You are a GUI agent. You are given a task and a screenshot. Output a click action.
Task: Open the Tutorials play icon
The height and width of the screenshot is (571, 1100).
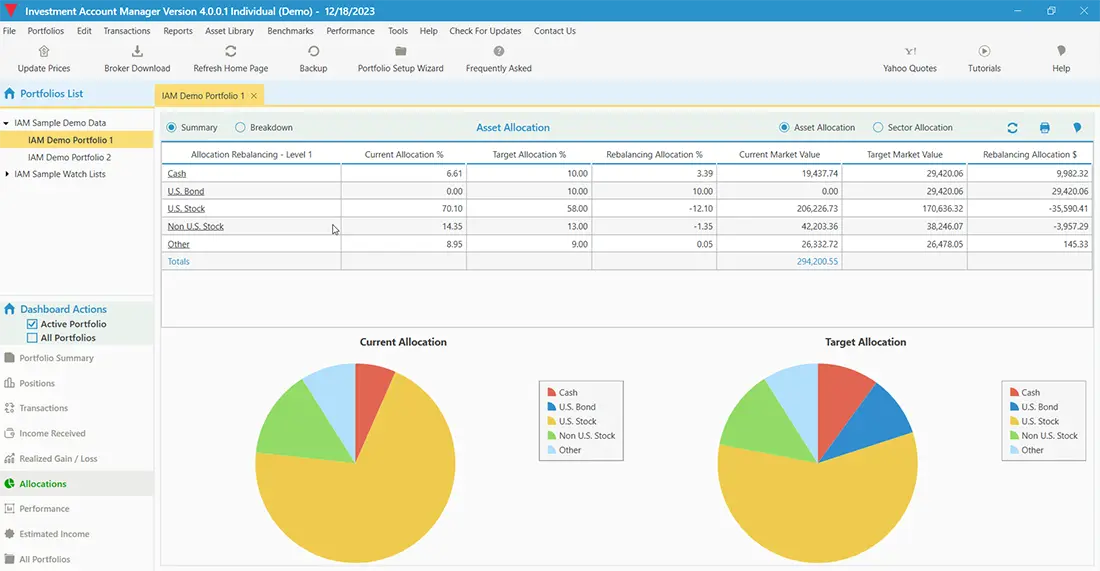[984, 52]
